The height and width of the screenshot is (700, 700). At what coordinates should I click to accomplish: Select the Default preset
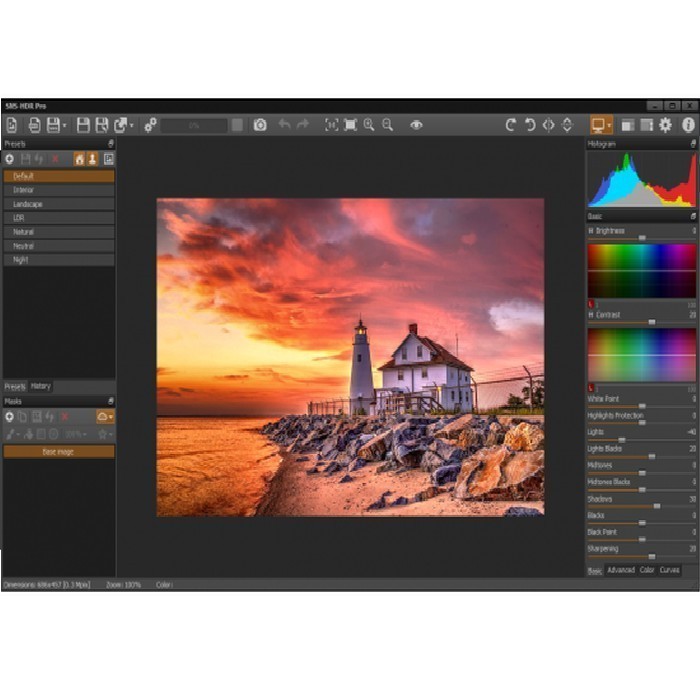pos(59,176)
